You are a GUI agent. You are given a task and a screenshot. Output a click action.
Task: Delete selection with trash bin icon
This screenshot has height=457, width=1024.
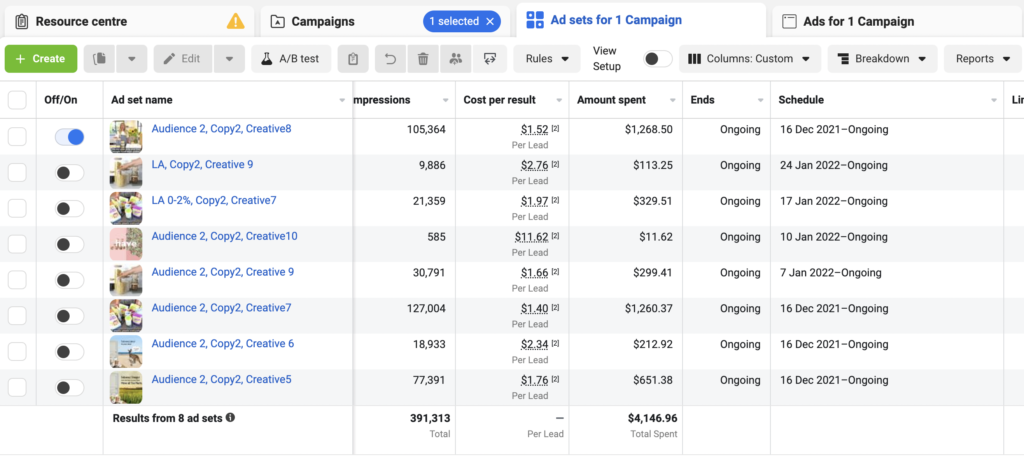(423, 59)
